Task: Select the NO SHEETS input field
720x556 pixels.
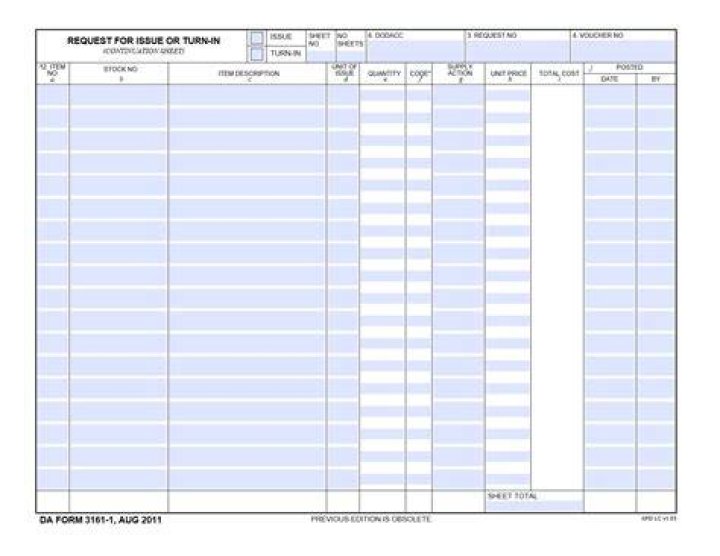Action: (x=351, y=56)
